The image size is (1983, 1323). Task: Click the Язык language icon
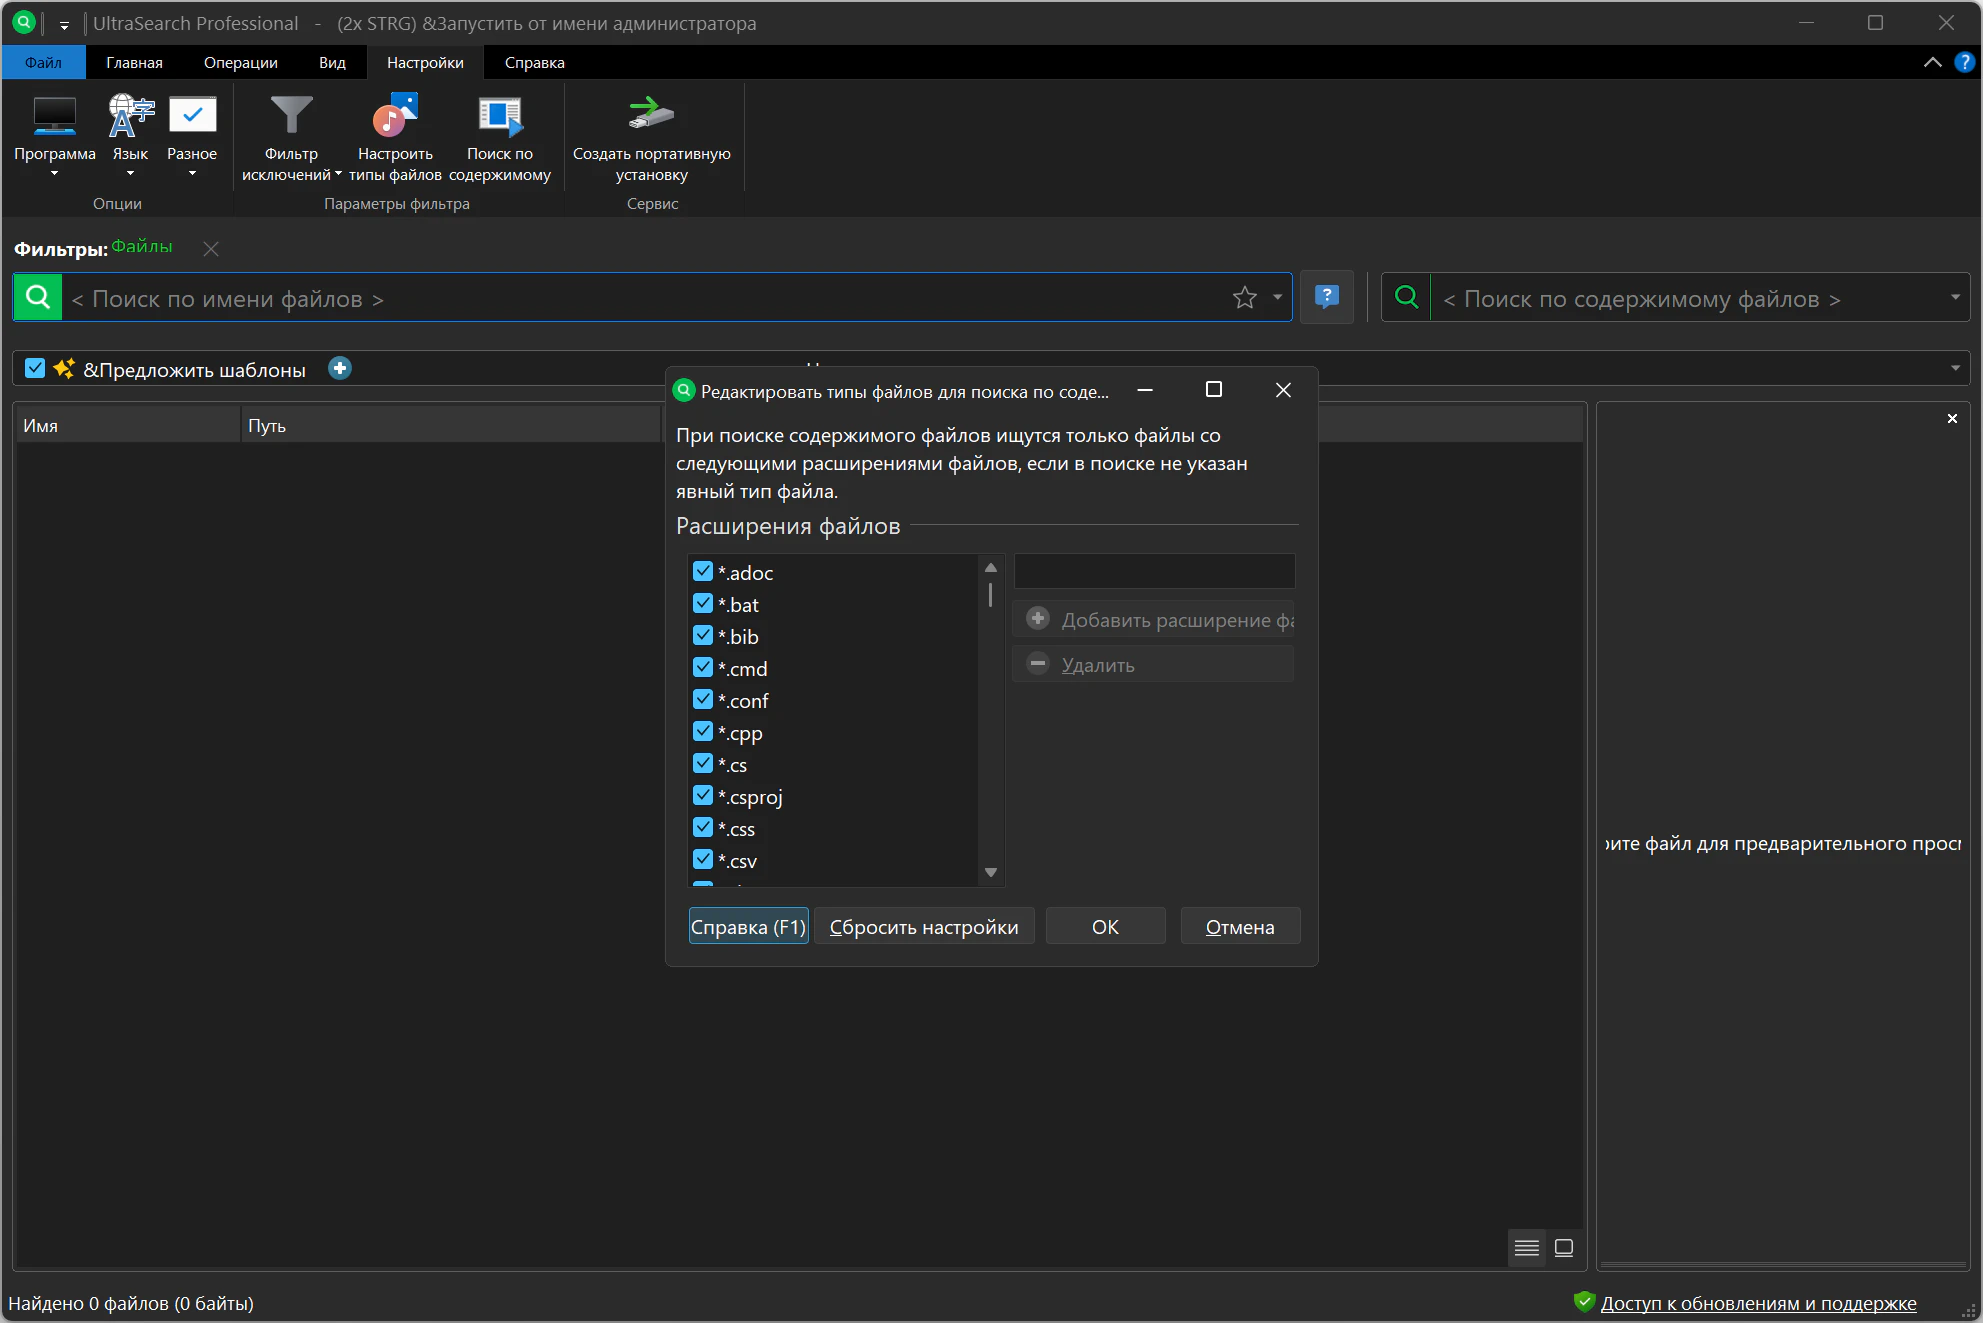point(130,118)
